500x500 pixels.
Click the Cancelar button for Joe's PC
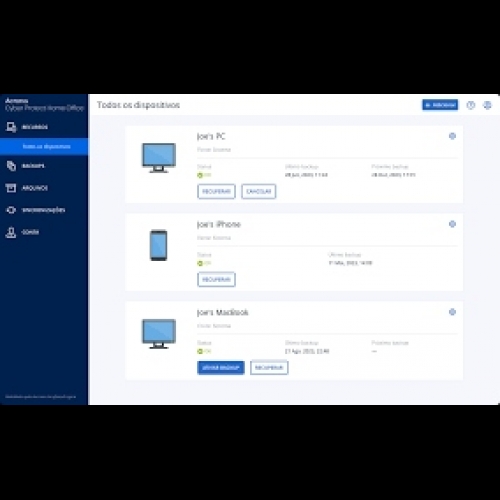[259, 191]
